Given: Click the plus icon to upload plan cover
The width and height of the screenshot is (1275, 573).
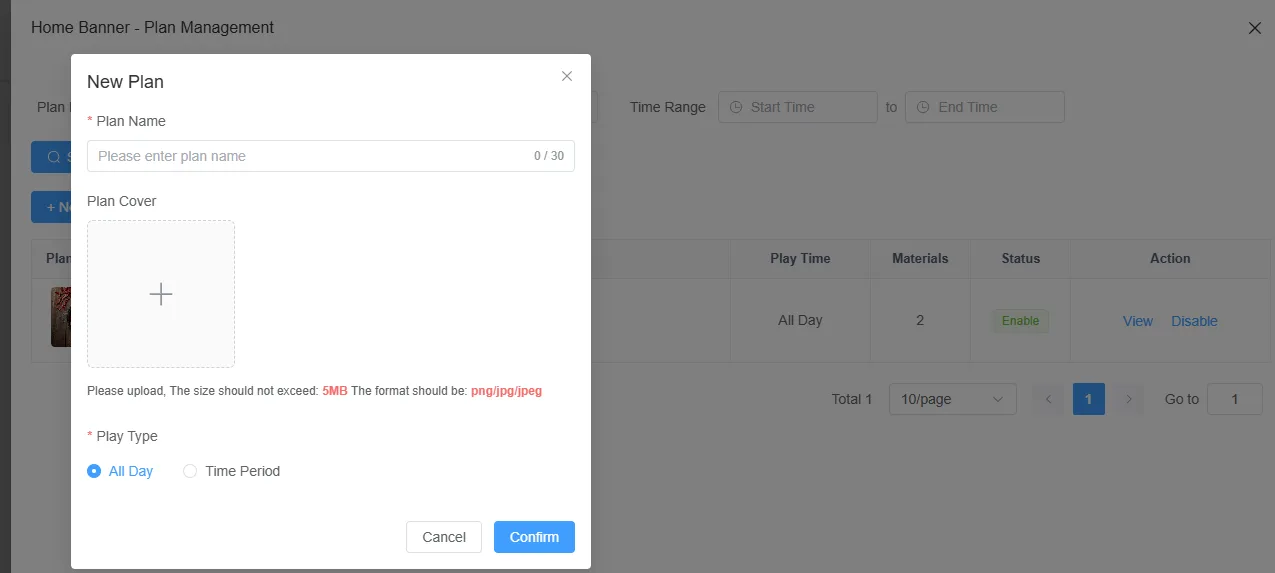Looking at the screenshot, I should (161, 294).
